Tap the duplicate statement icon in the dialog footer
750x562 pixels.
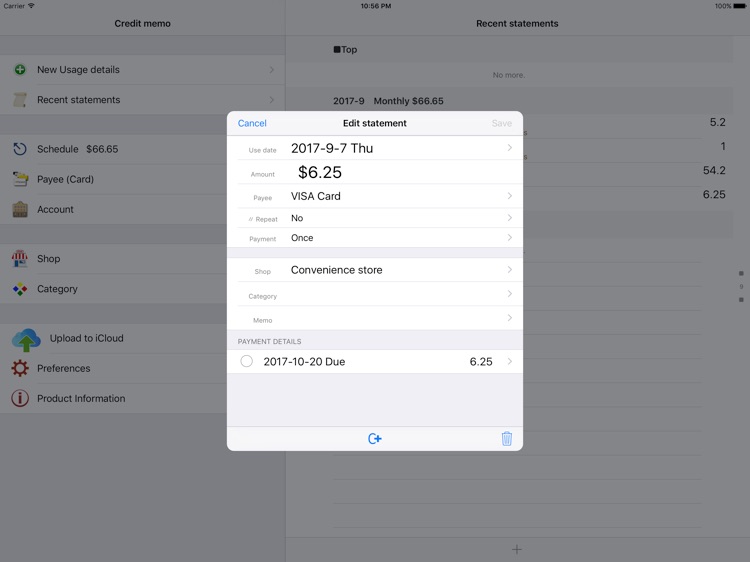(375, 439)
